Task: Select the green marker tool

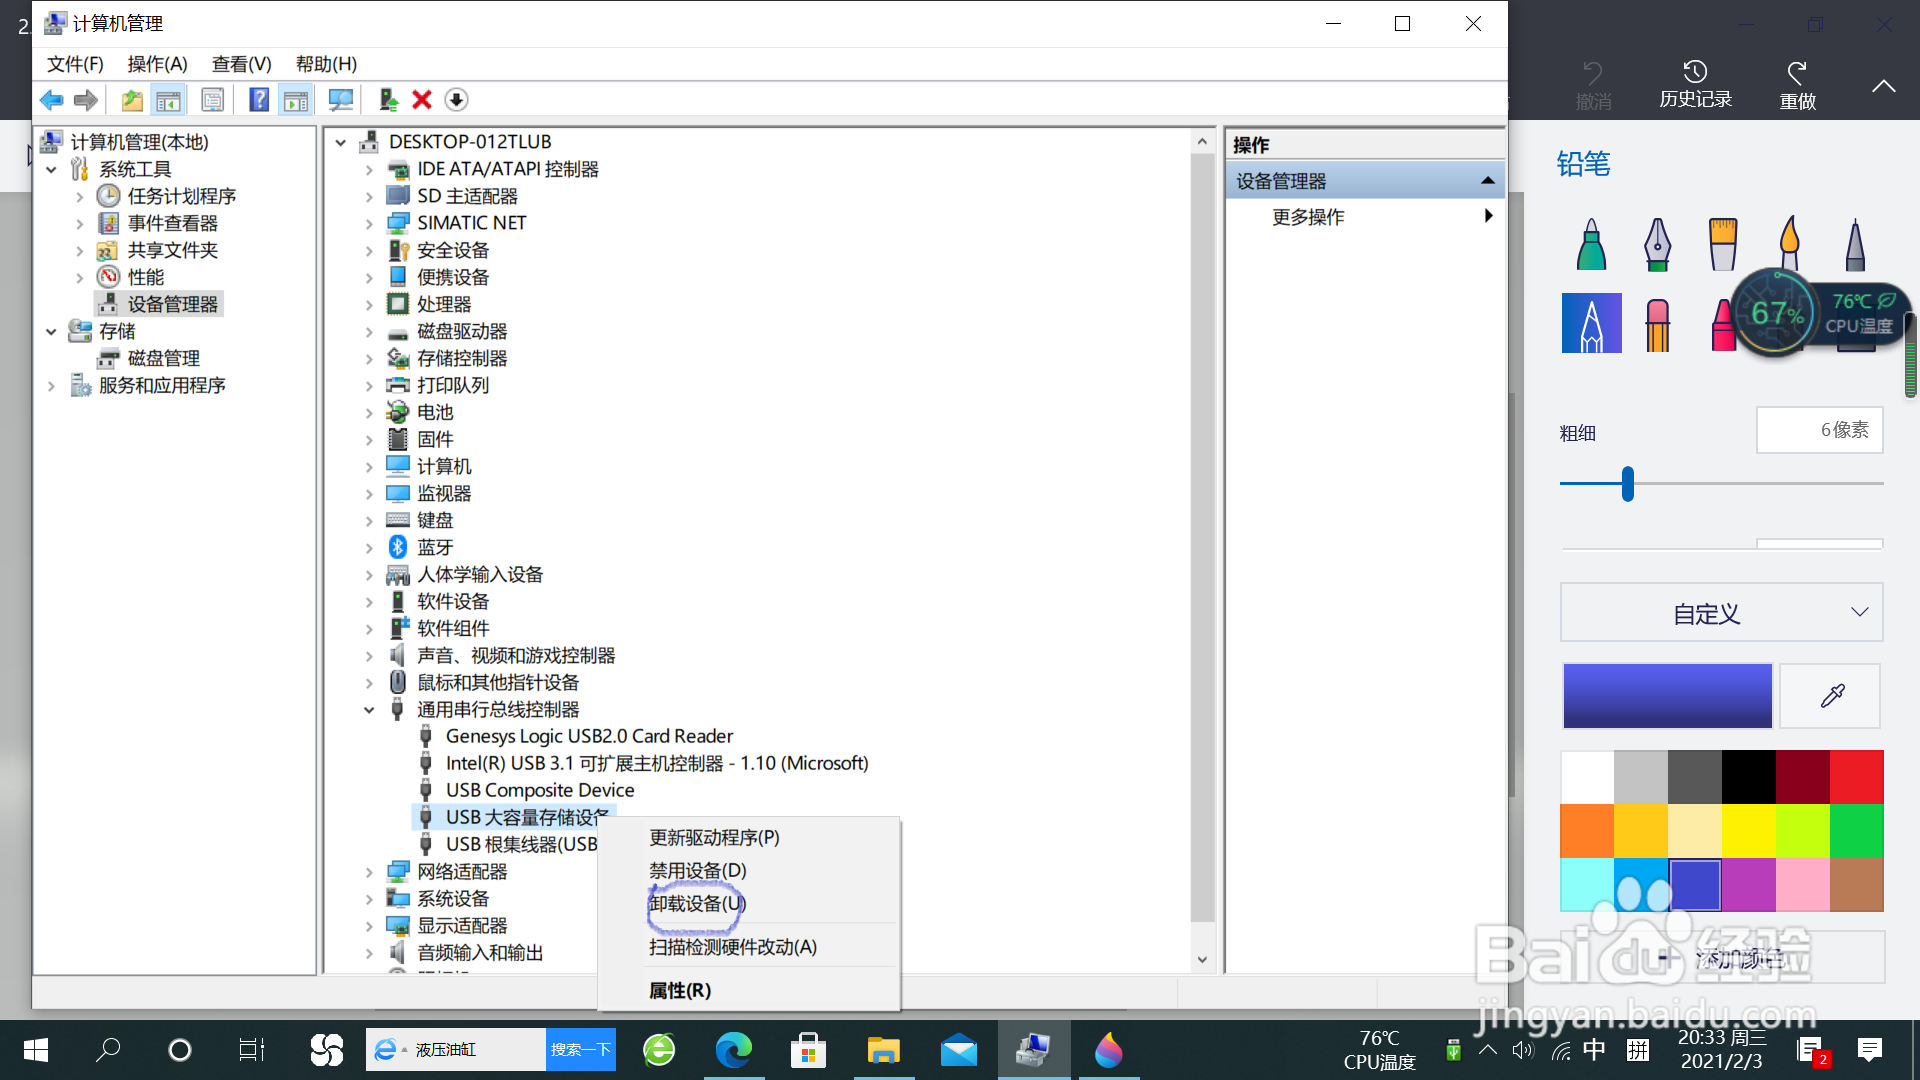Action: [1591, 243]
